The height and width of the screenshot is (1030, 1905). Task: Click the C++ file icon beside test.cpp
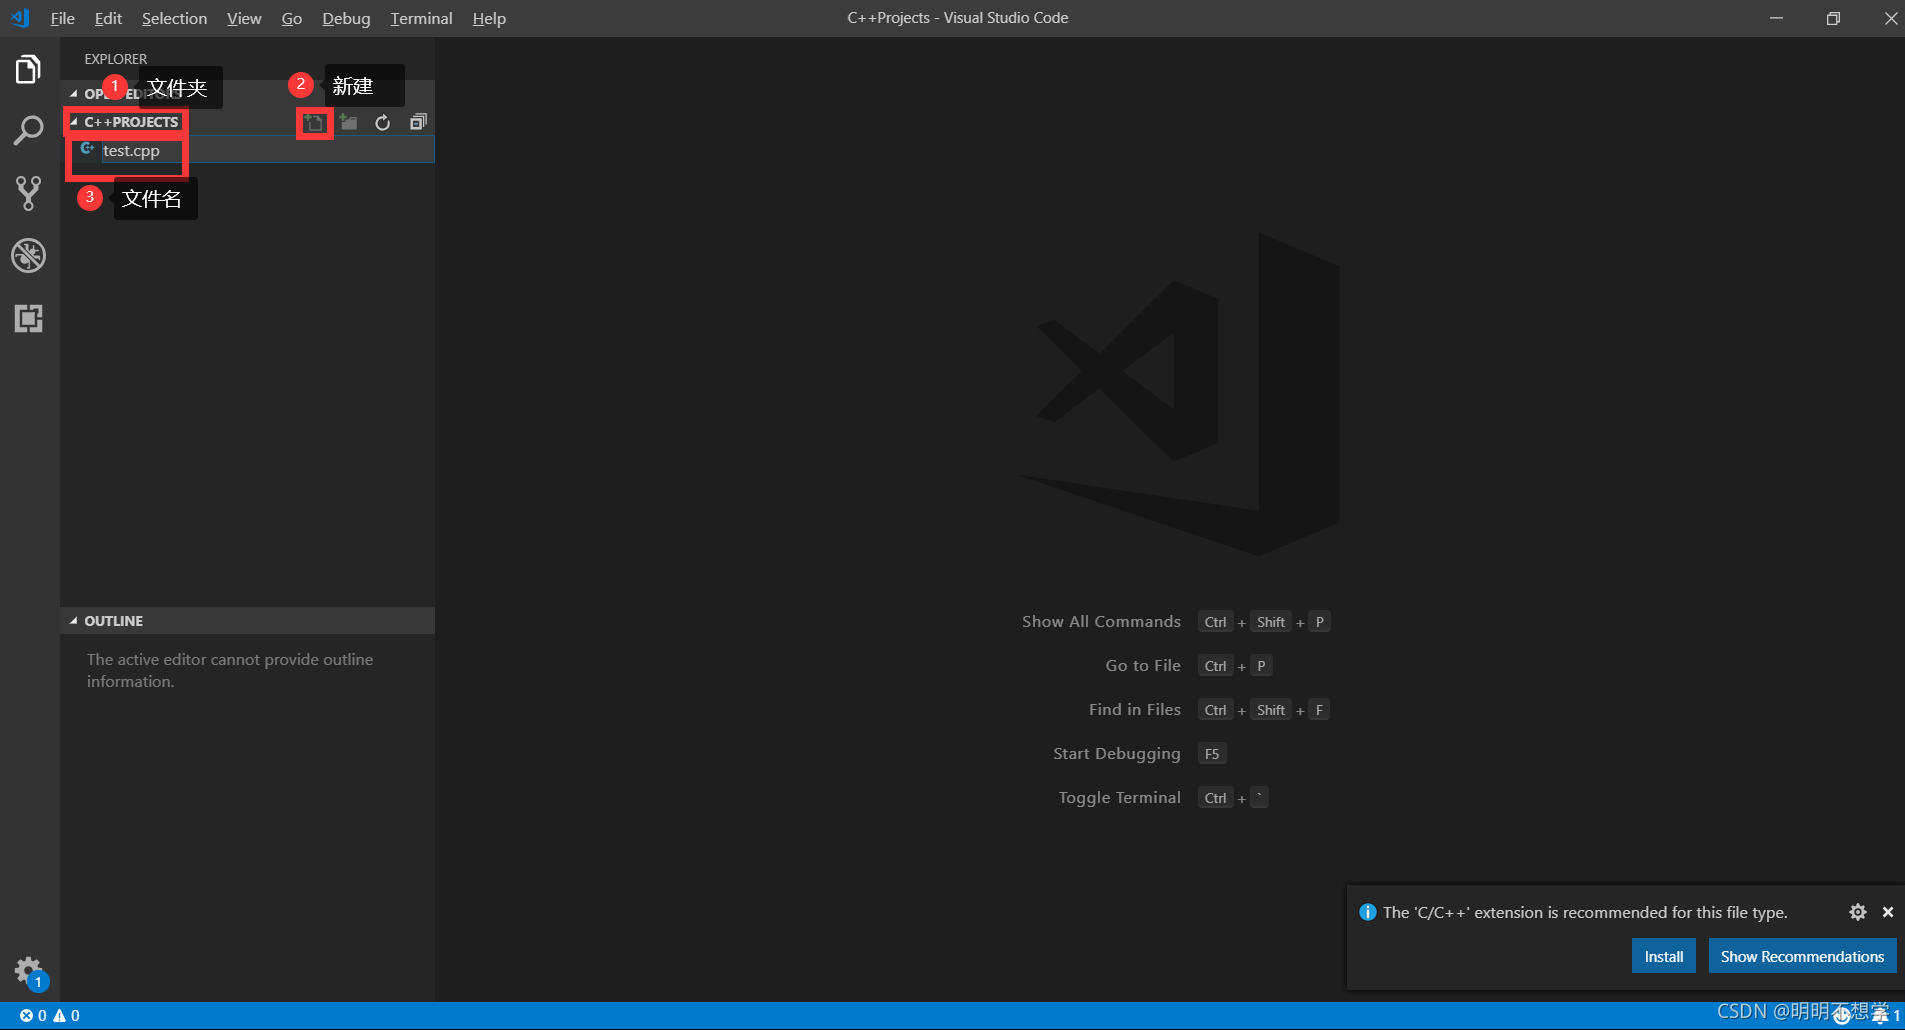pyautogui.click(x=88, y=149)
